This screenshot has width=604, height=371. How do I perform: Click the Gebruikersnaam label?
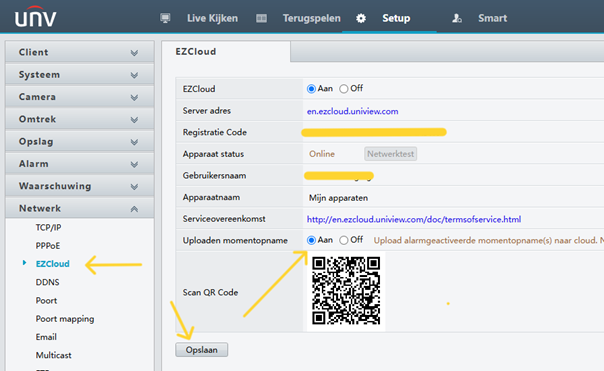[x=214, y=175]
